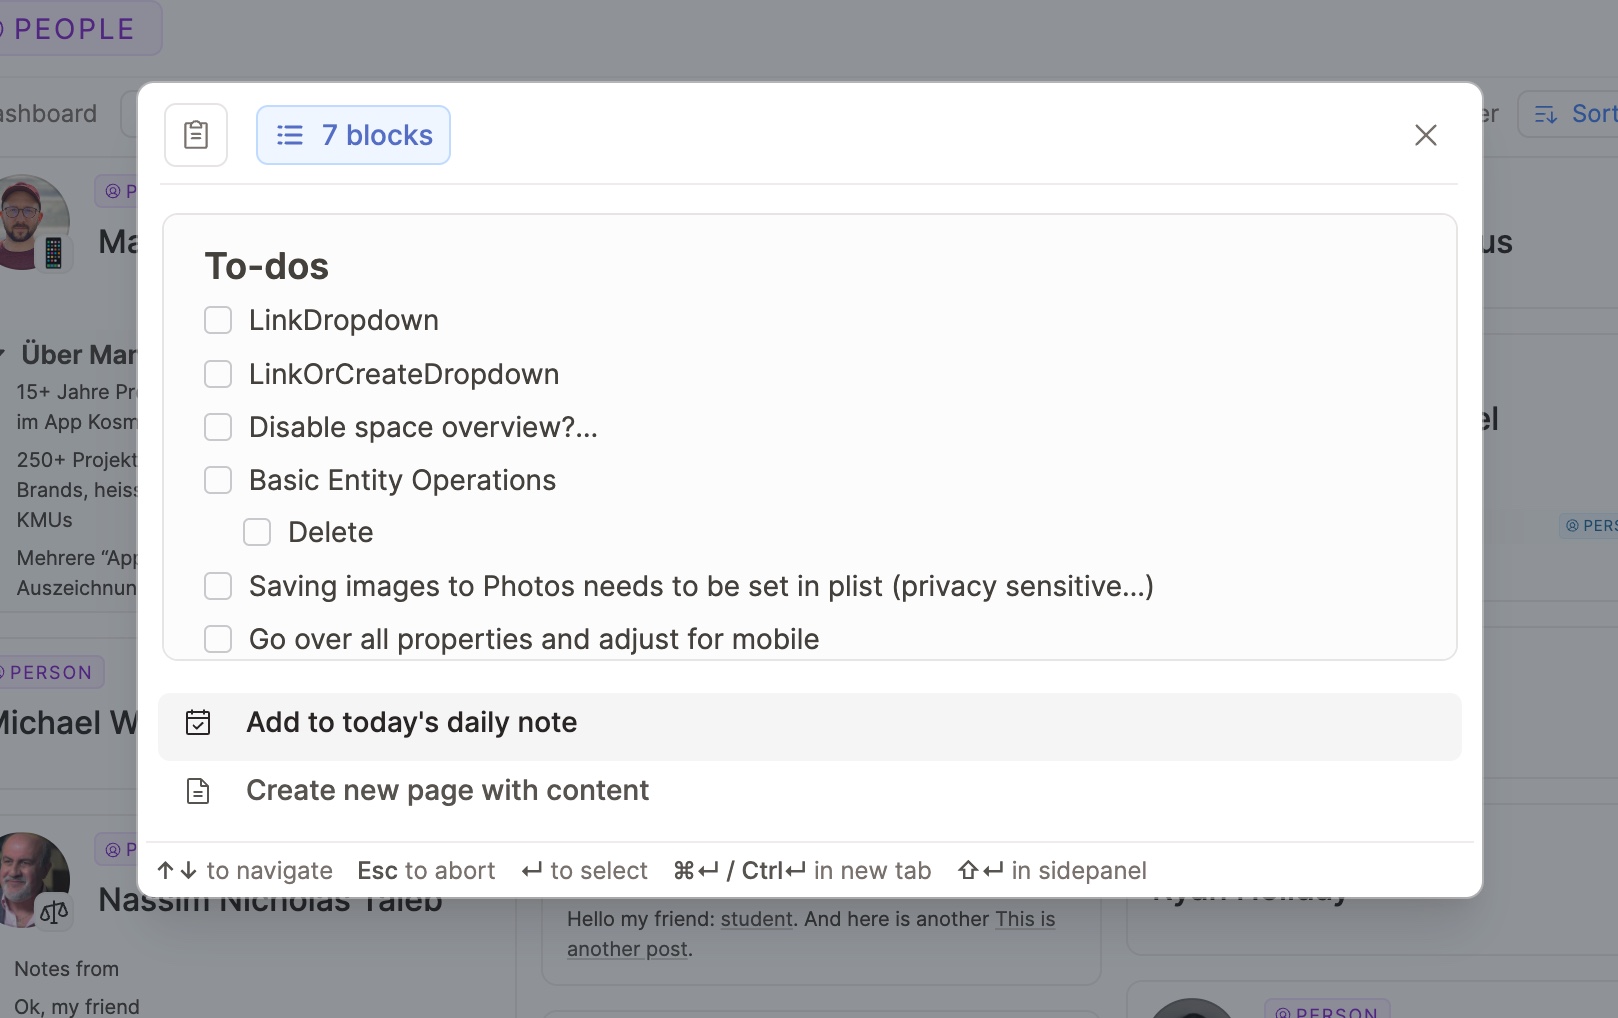Check the Saving images to Photos to-do
1618x1018 pixels.
click(x=218, y=586)
